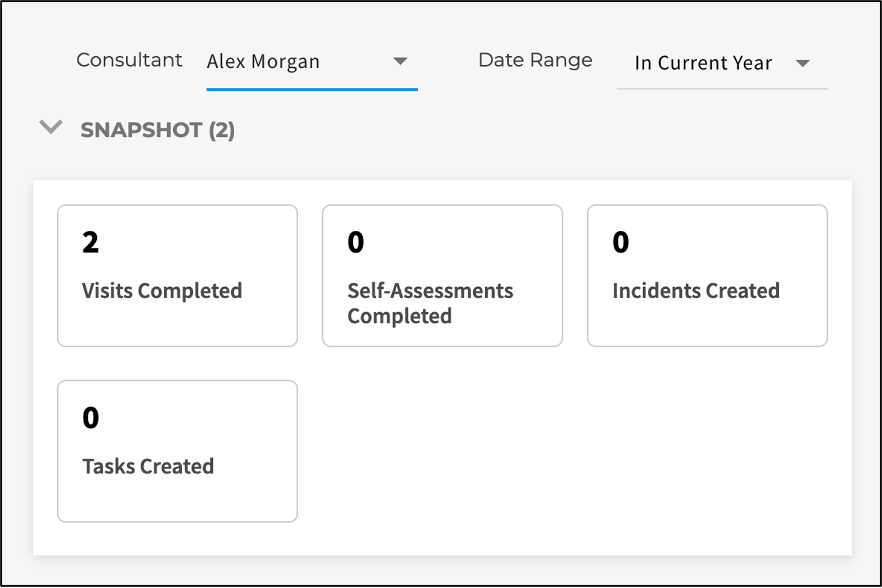Click the 0 count in Incidents Created
Viewport: 882px width, 588px height.
coord(620,243)
